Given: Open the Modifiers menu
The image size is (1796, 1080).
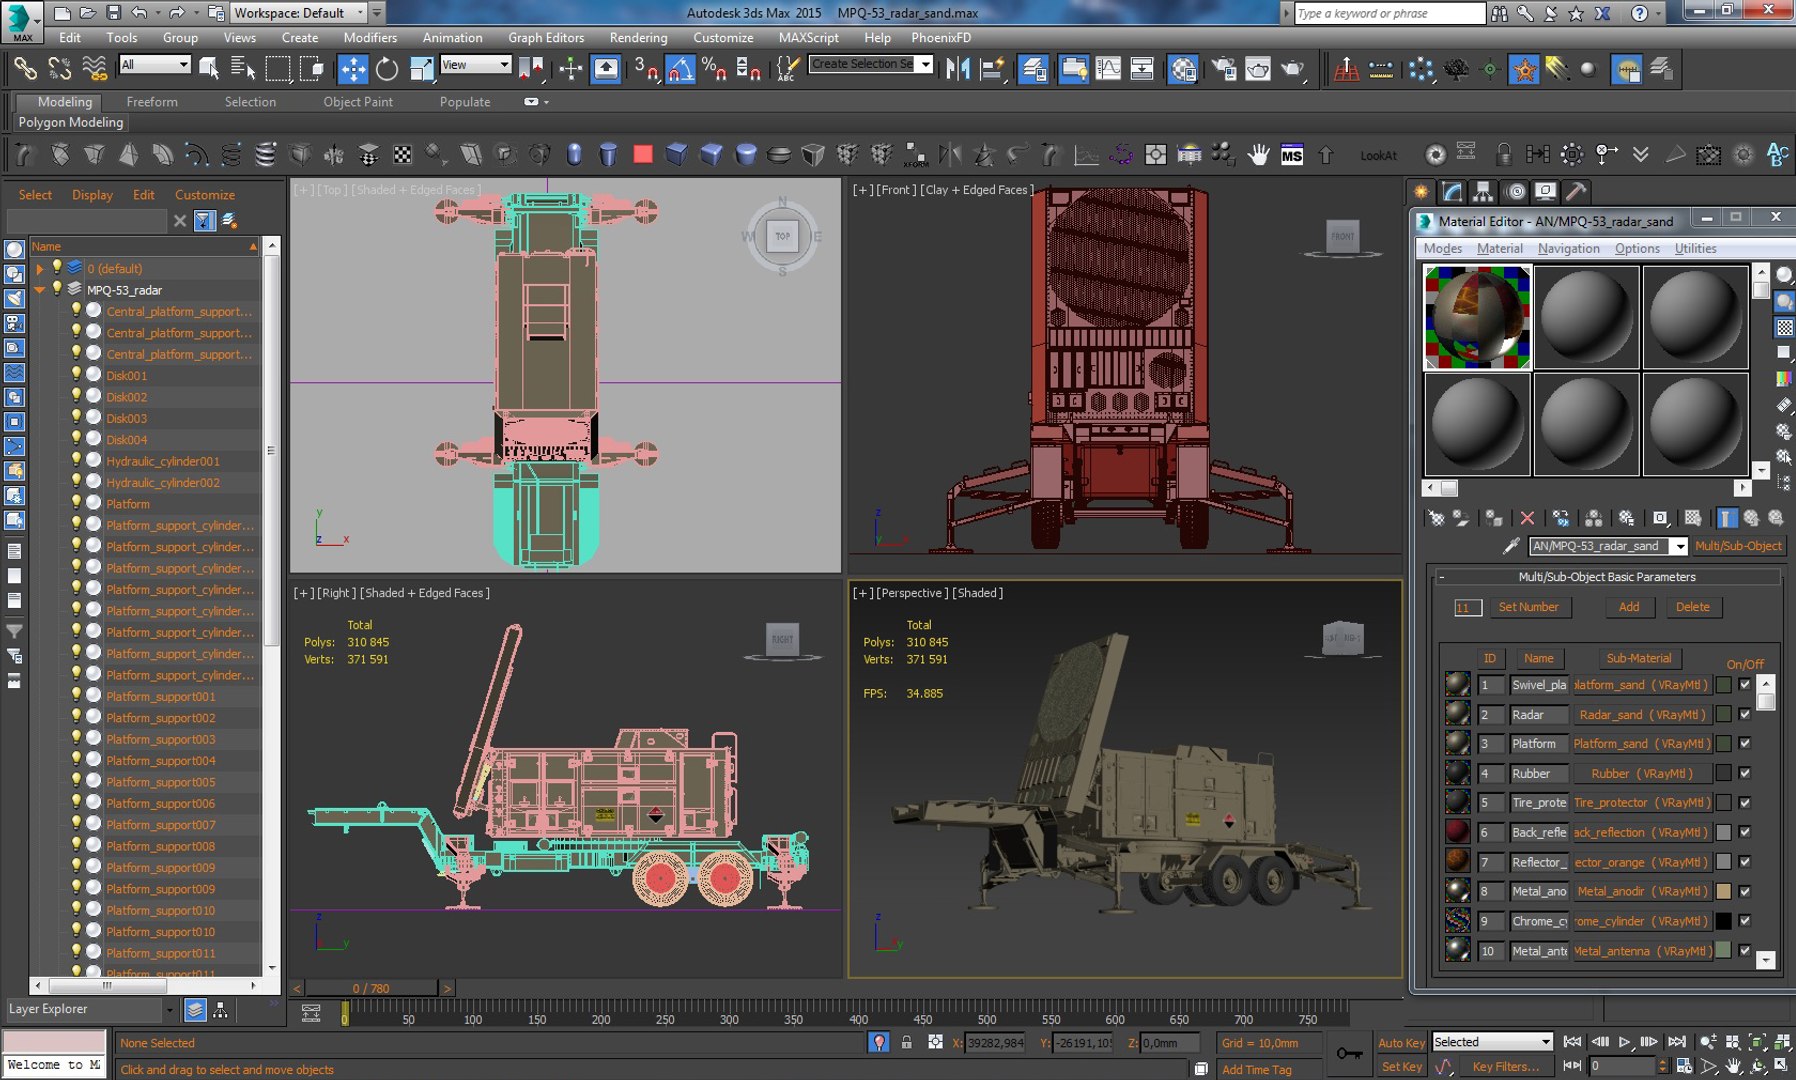Looking at the screenshot, I should (370, 37).
